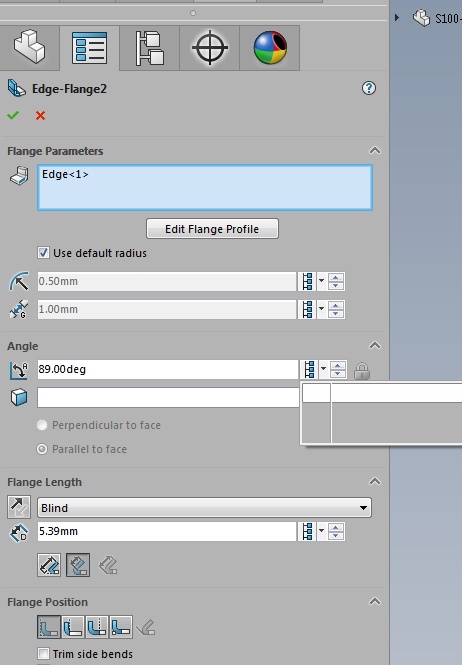Screen dimensions: 462x665
Task: Select Bend from Virtual Sharp position
Action: coord(121,627)
